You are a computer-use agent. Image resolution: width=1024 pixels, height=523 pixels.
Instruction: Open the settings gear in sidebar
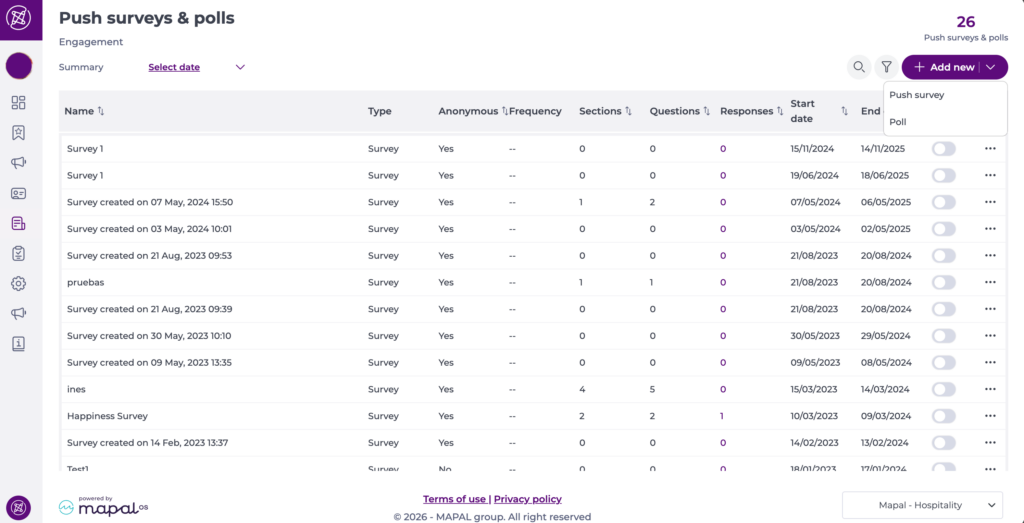18,284
